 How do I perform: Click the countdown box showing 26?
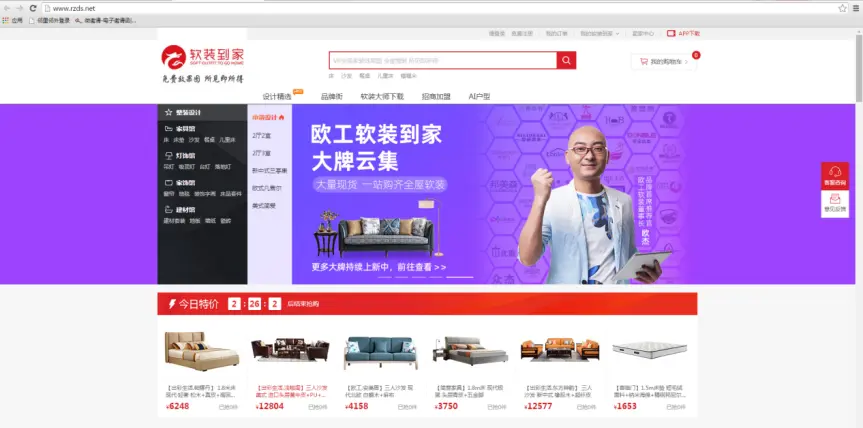[254, 304]
